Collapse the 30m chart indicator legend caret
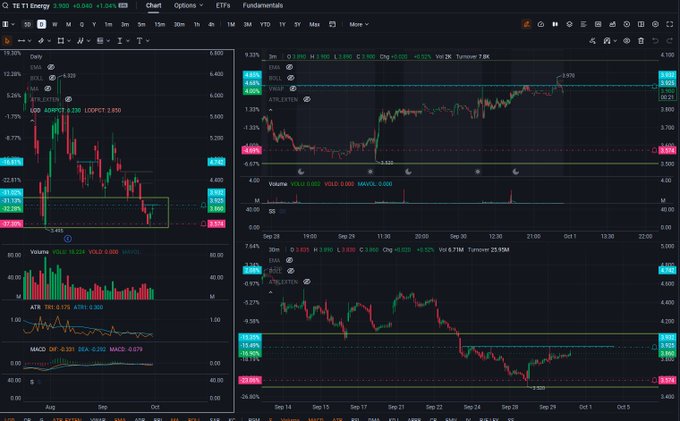 pyautogui.click(x=271, y=292)
